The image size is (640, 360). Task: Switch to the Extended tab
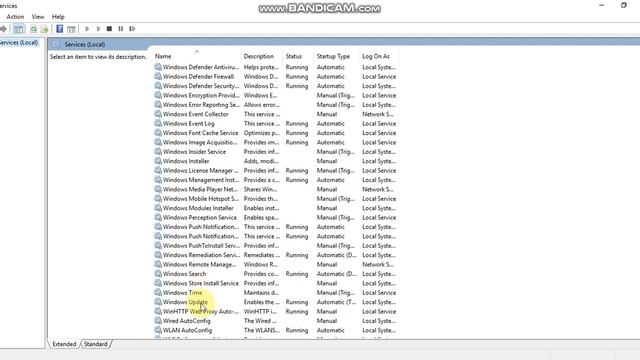click(x=64, y=344)
